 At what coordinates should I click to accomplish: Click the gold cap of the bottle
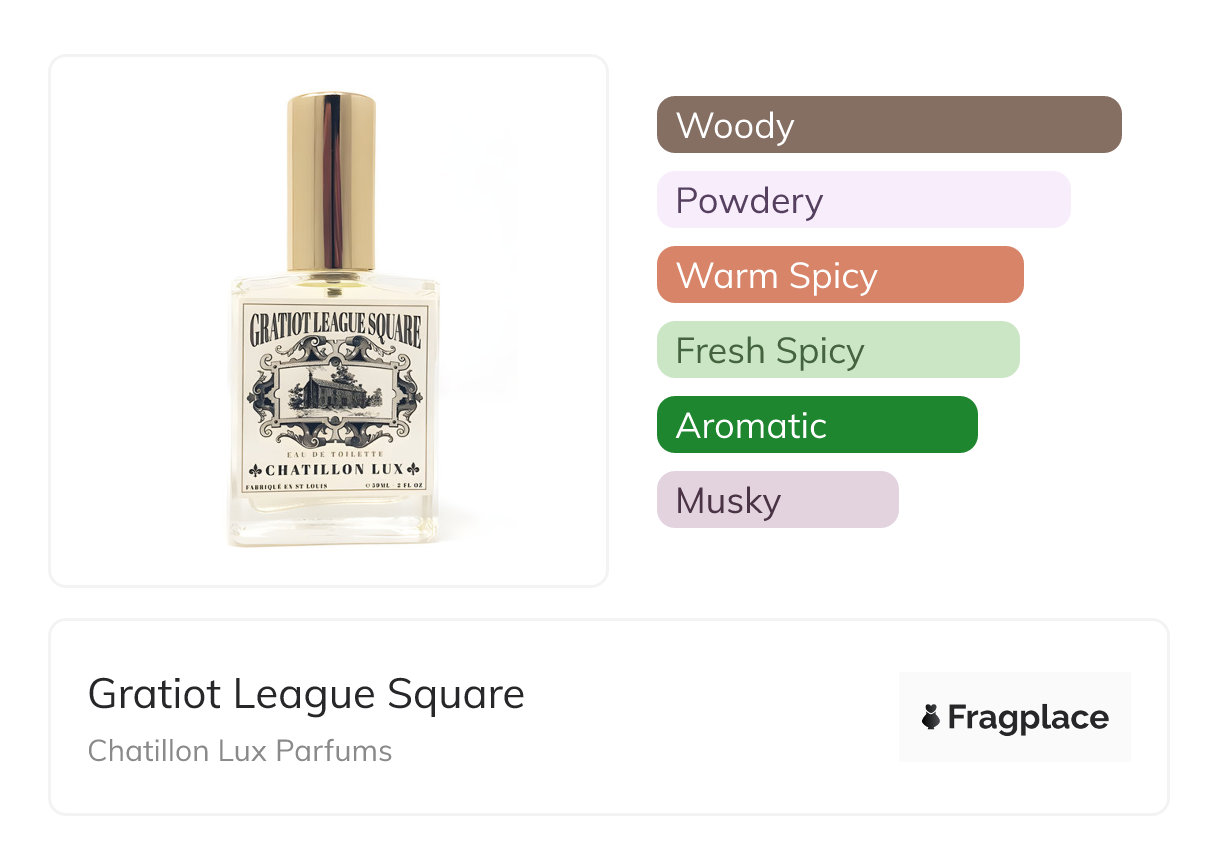[x=332, y=182]
